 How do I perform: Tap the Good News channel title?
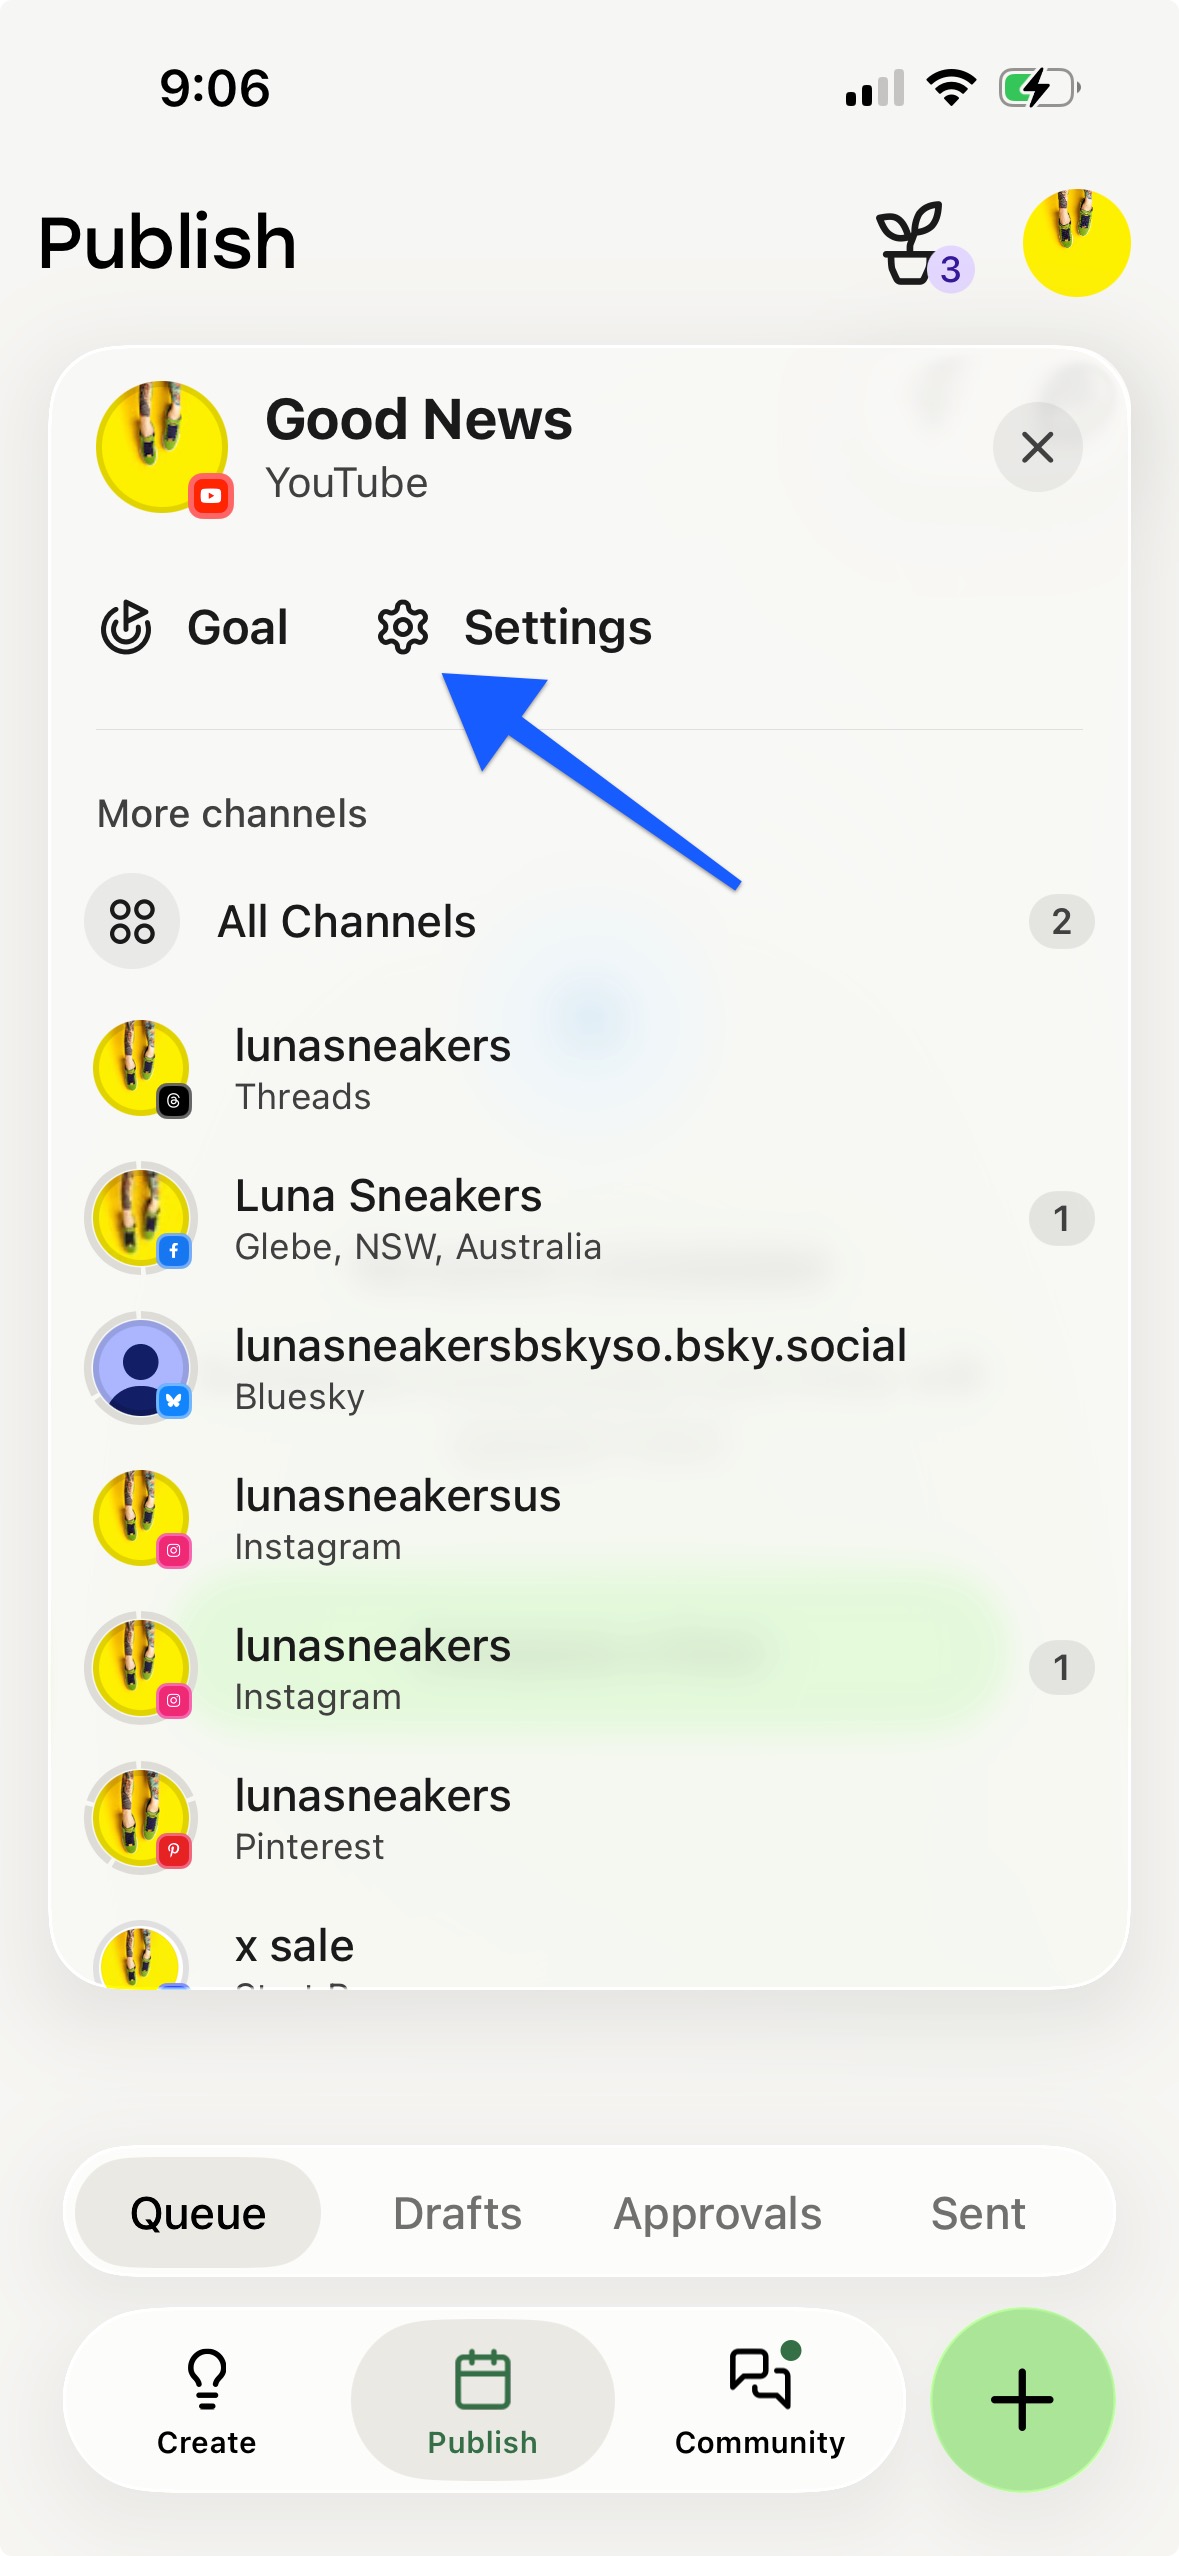tap(419, 419)
